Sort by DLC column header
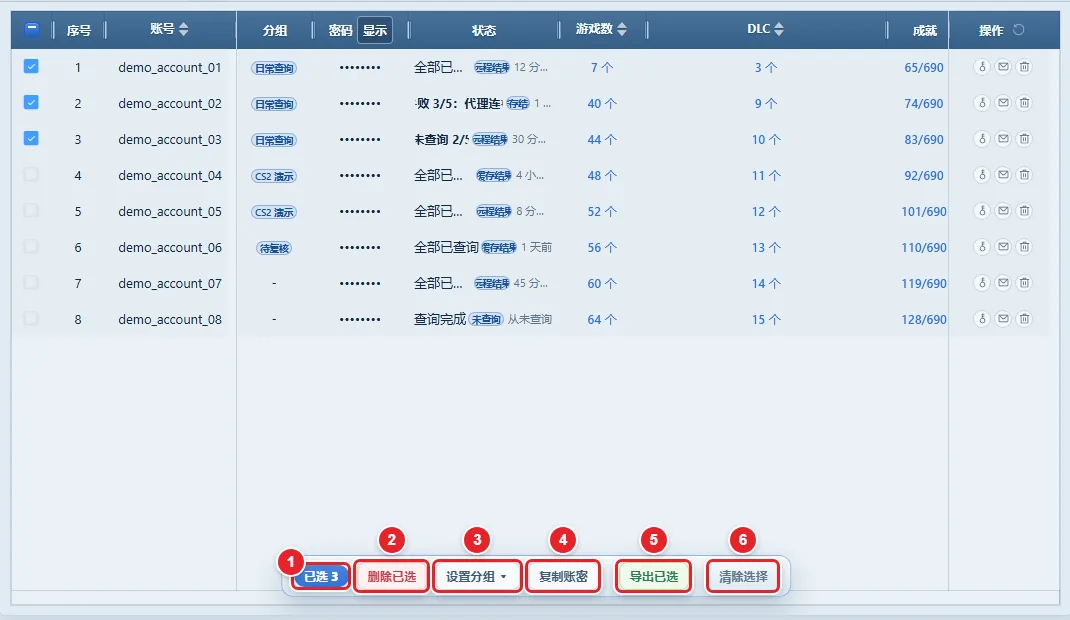This screenshot has height=620, width=1070. pos(765,29)
